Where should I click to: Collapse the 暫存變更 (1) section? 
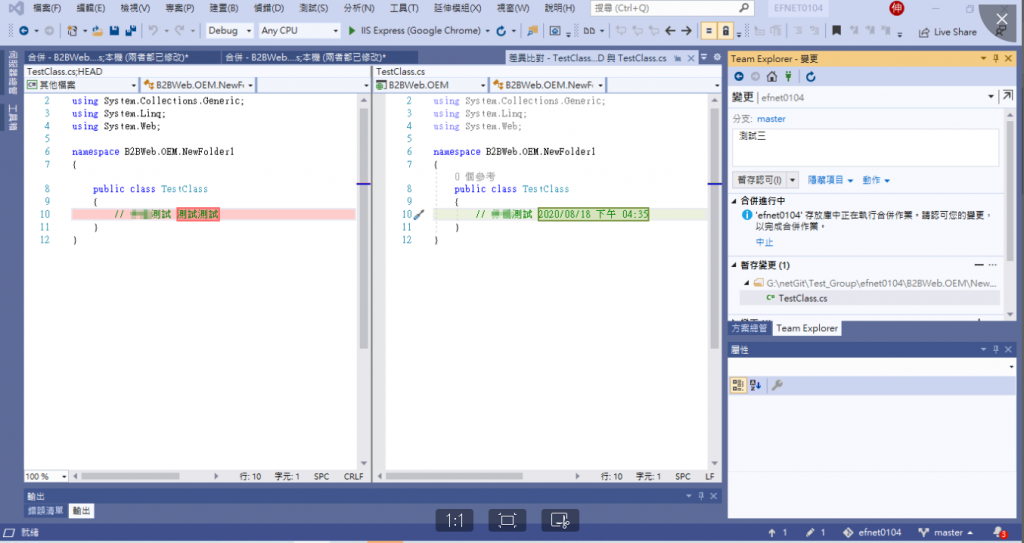click(x=734, y=265)
